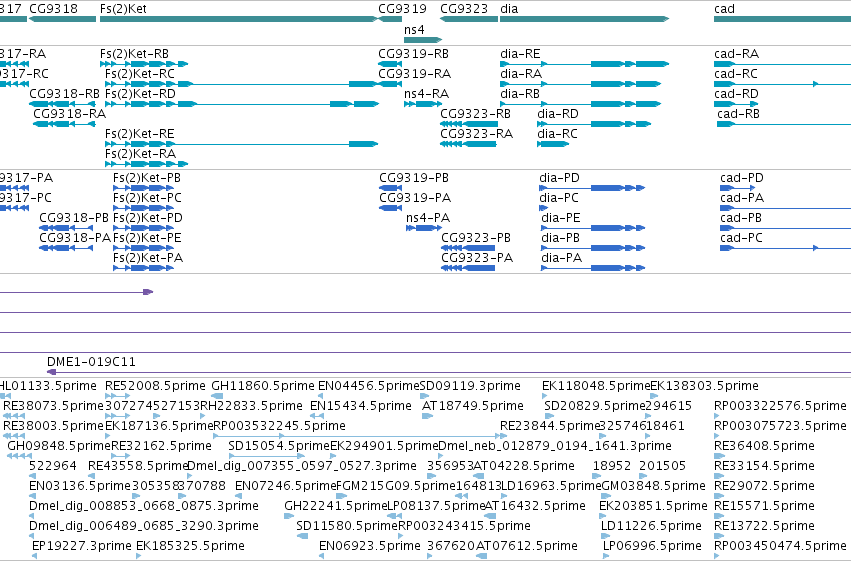
Task: Select the dia-RD transcript label
Action: pyautogui.click(x=558, y=114)
